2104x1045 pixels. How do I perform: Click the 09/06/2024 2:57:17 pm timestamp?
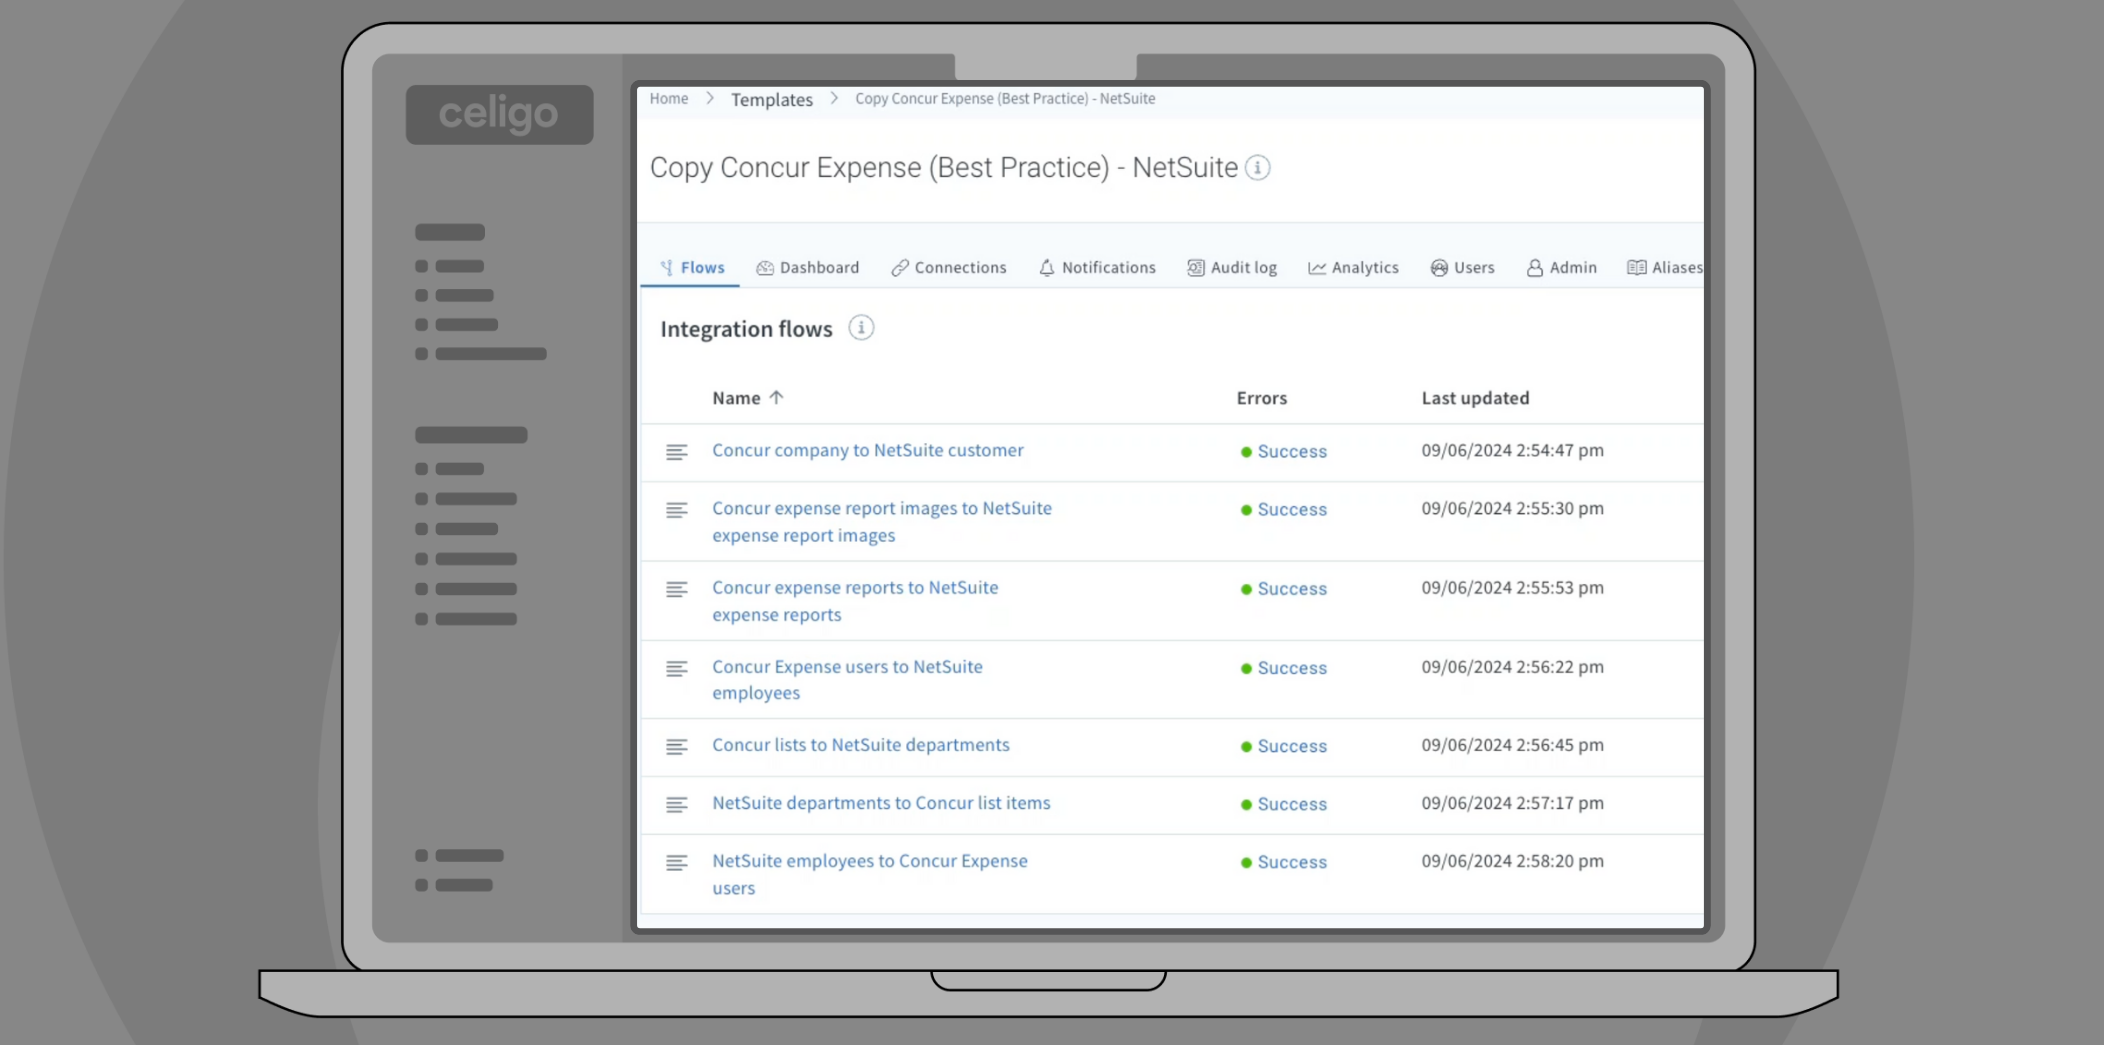(x=1512, y=802)
